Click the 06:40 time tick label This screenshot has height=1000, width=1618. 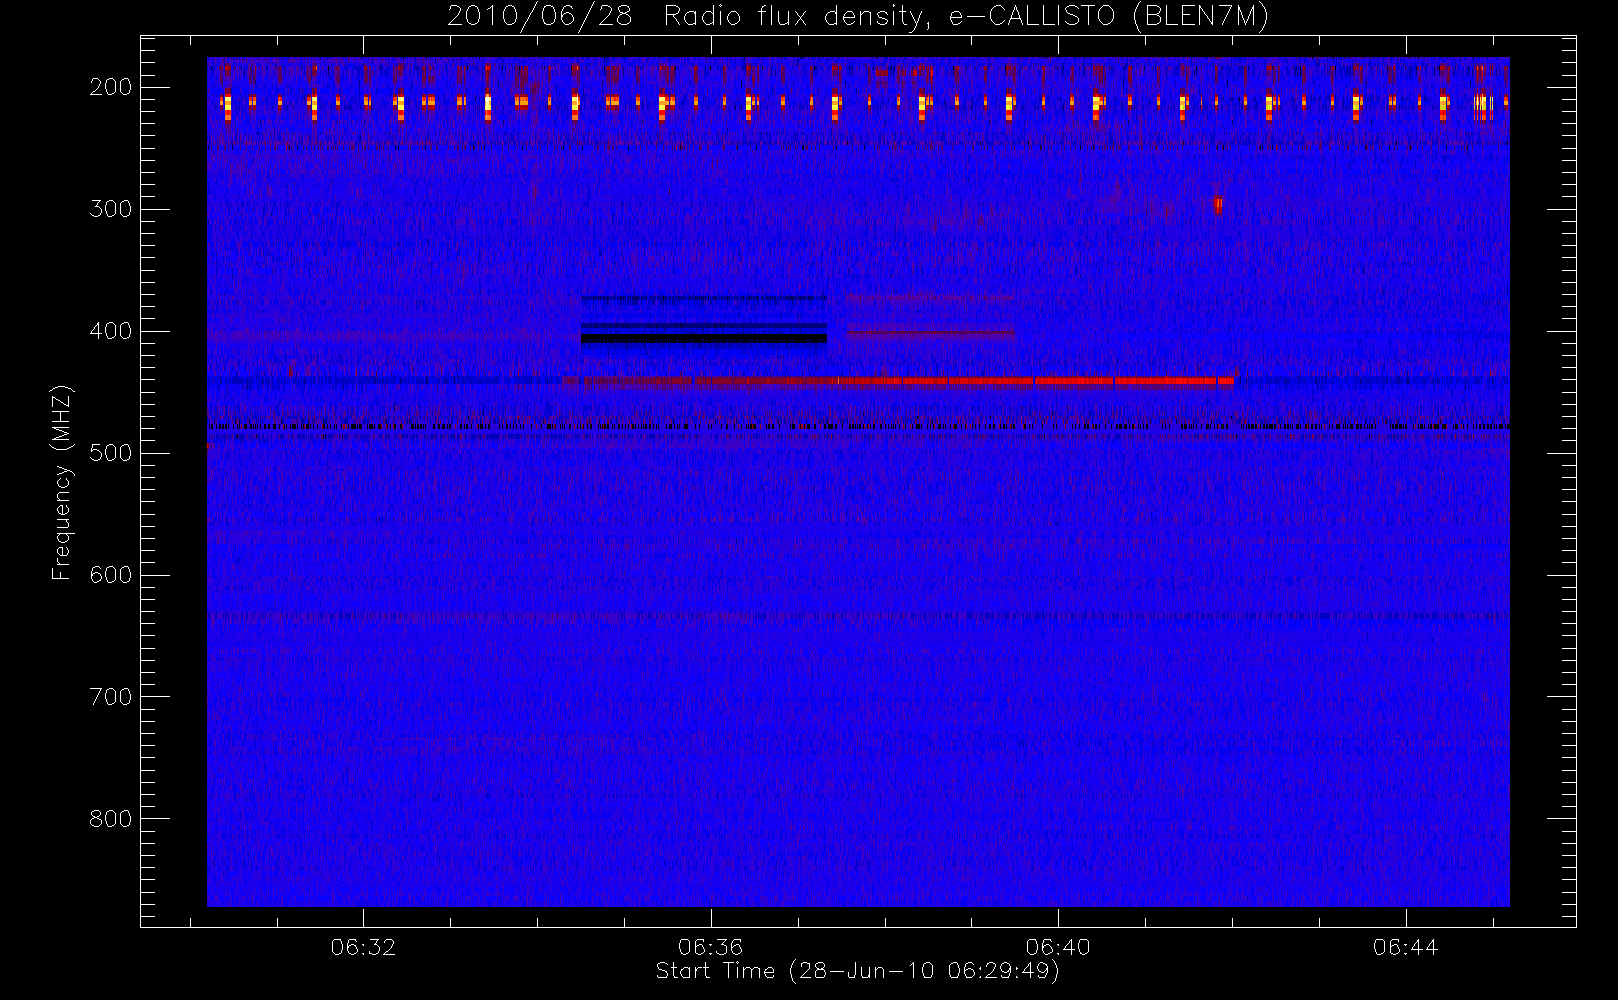pos(1058,946)
